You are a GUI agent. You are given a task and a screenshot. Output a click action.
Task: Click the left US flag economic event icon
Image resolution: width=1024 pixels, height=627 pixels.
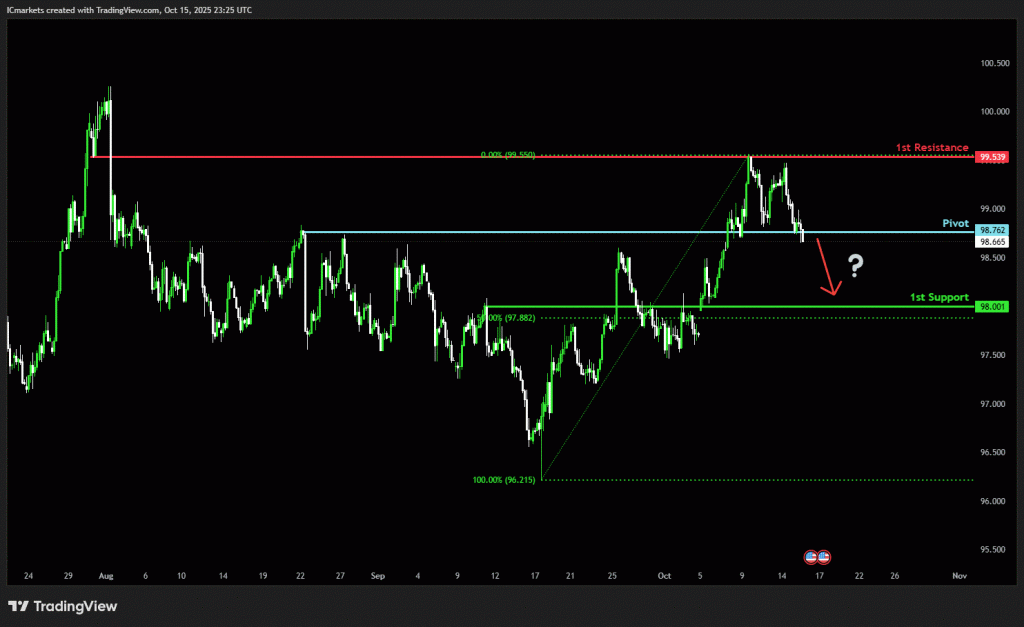coord(812,556)
